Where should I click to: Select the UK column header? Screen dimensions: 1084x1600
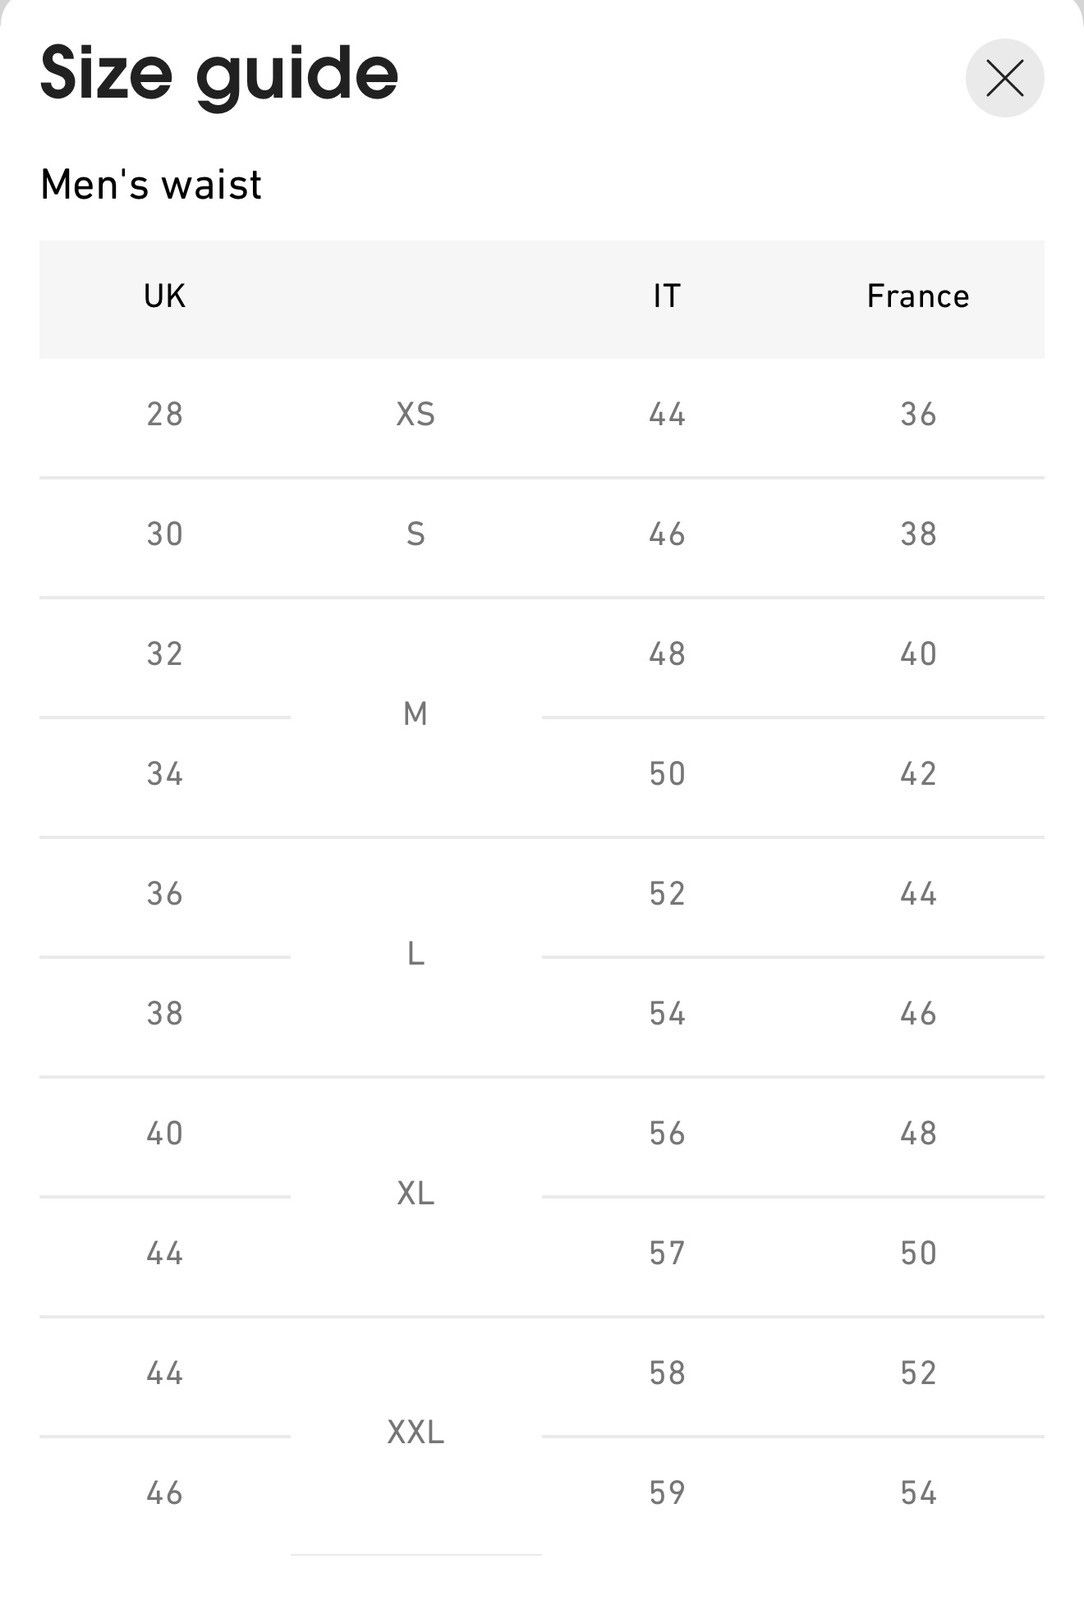165,297
